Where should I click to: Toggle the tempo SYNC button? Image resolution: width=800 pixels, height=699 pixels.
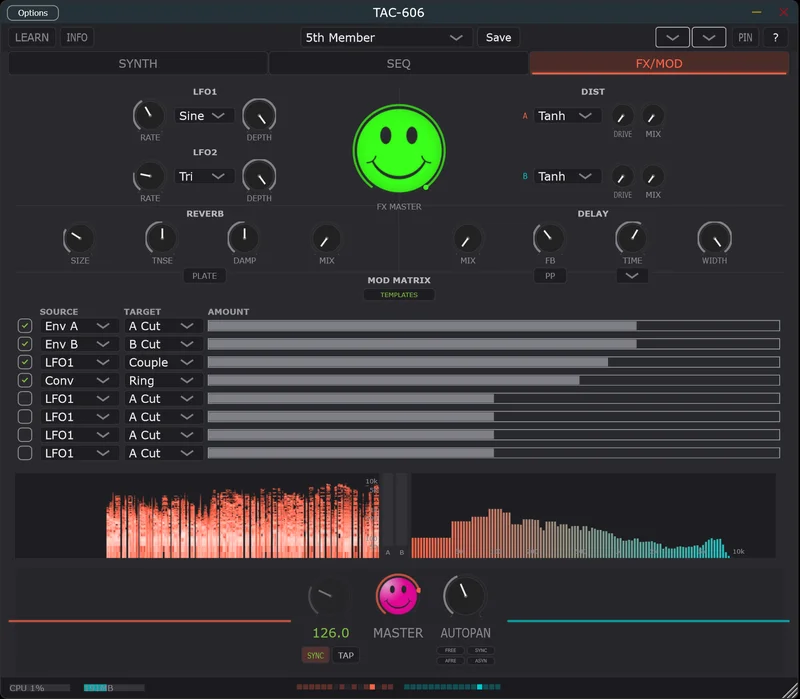click(x=315, y=656)
